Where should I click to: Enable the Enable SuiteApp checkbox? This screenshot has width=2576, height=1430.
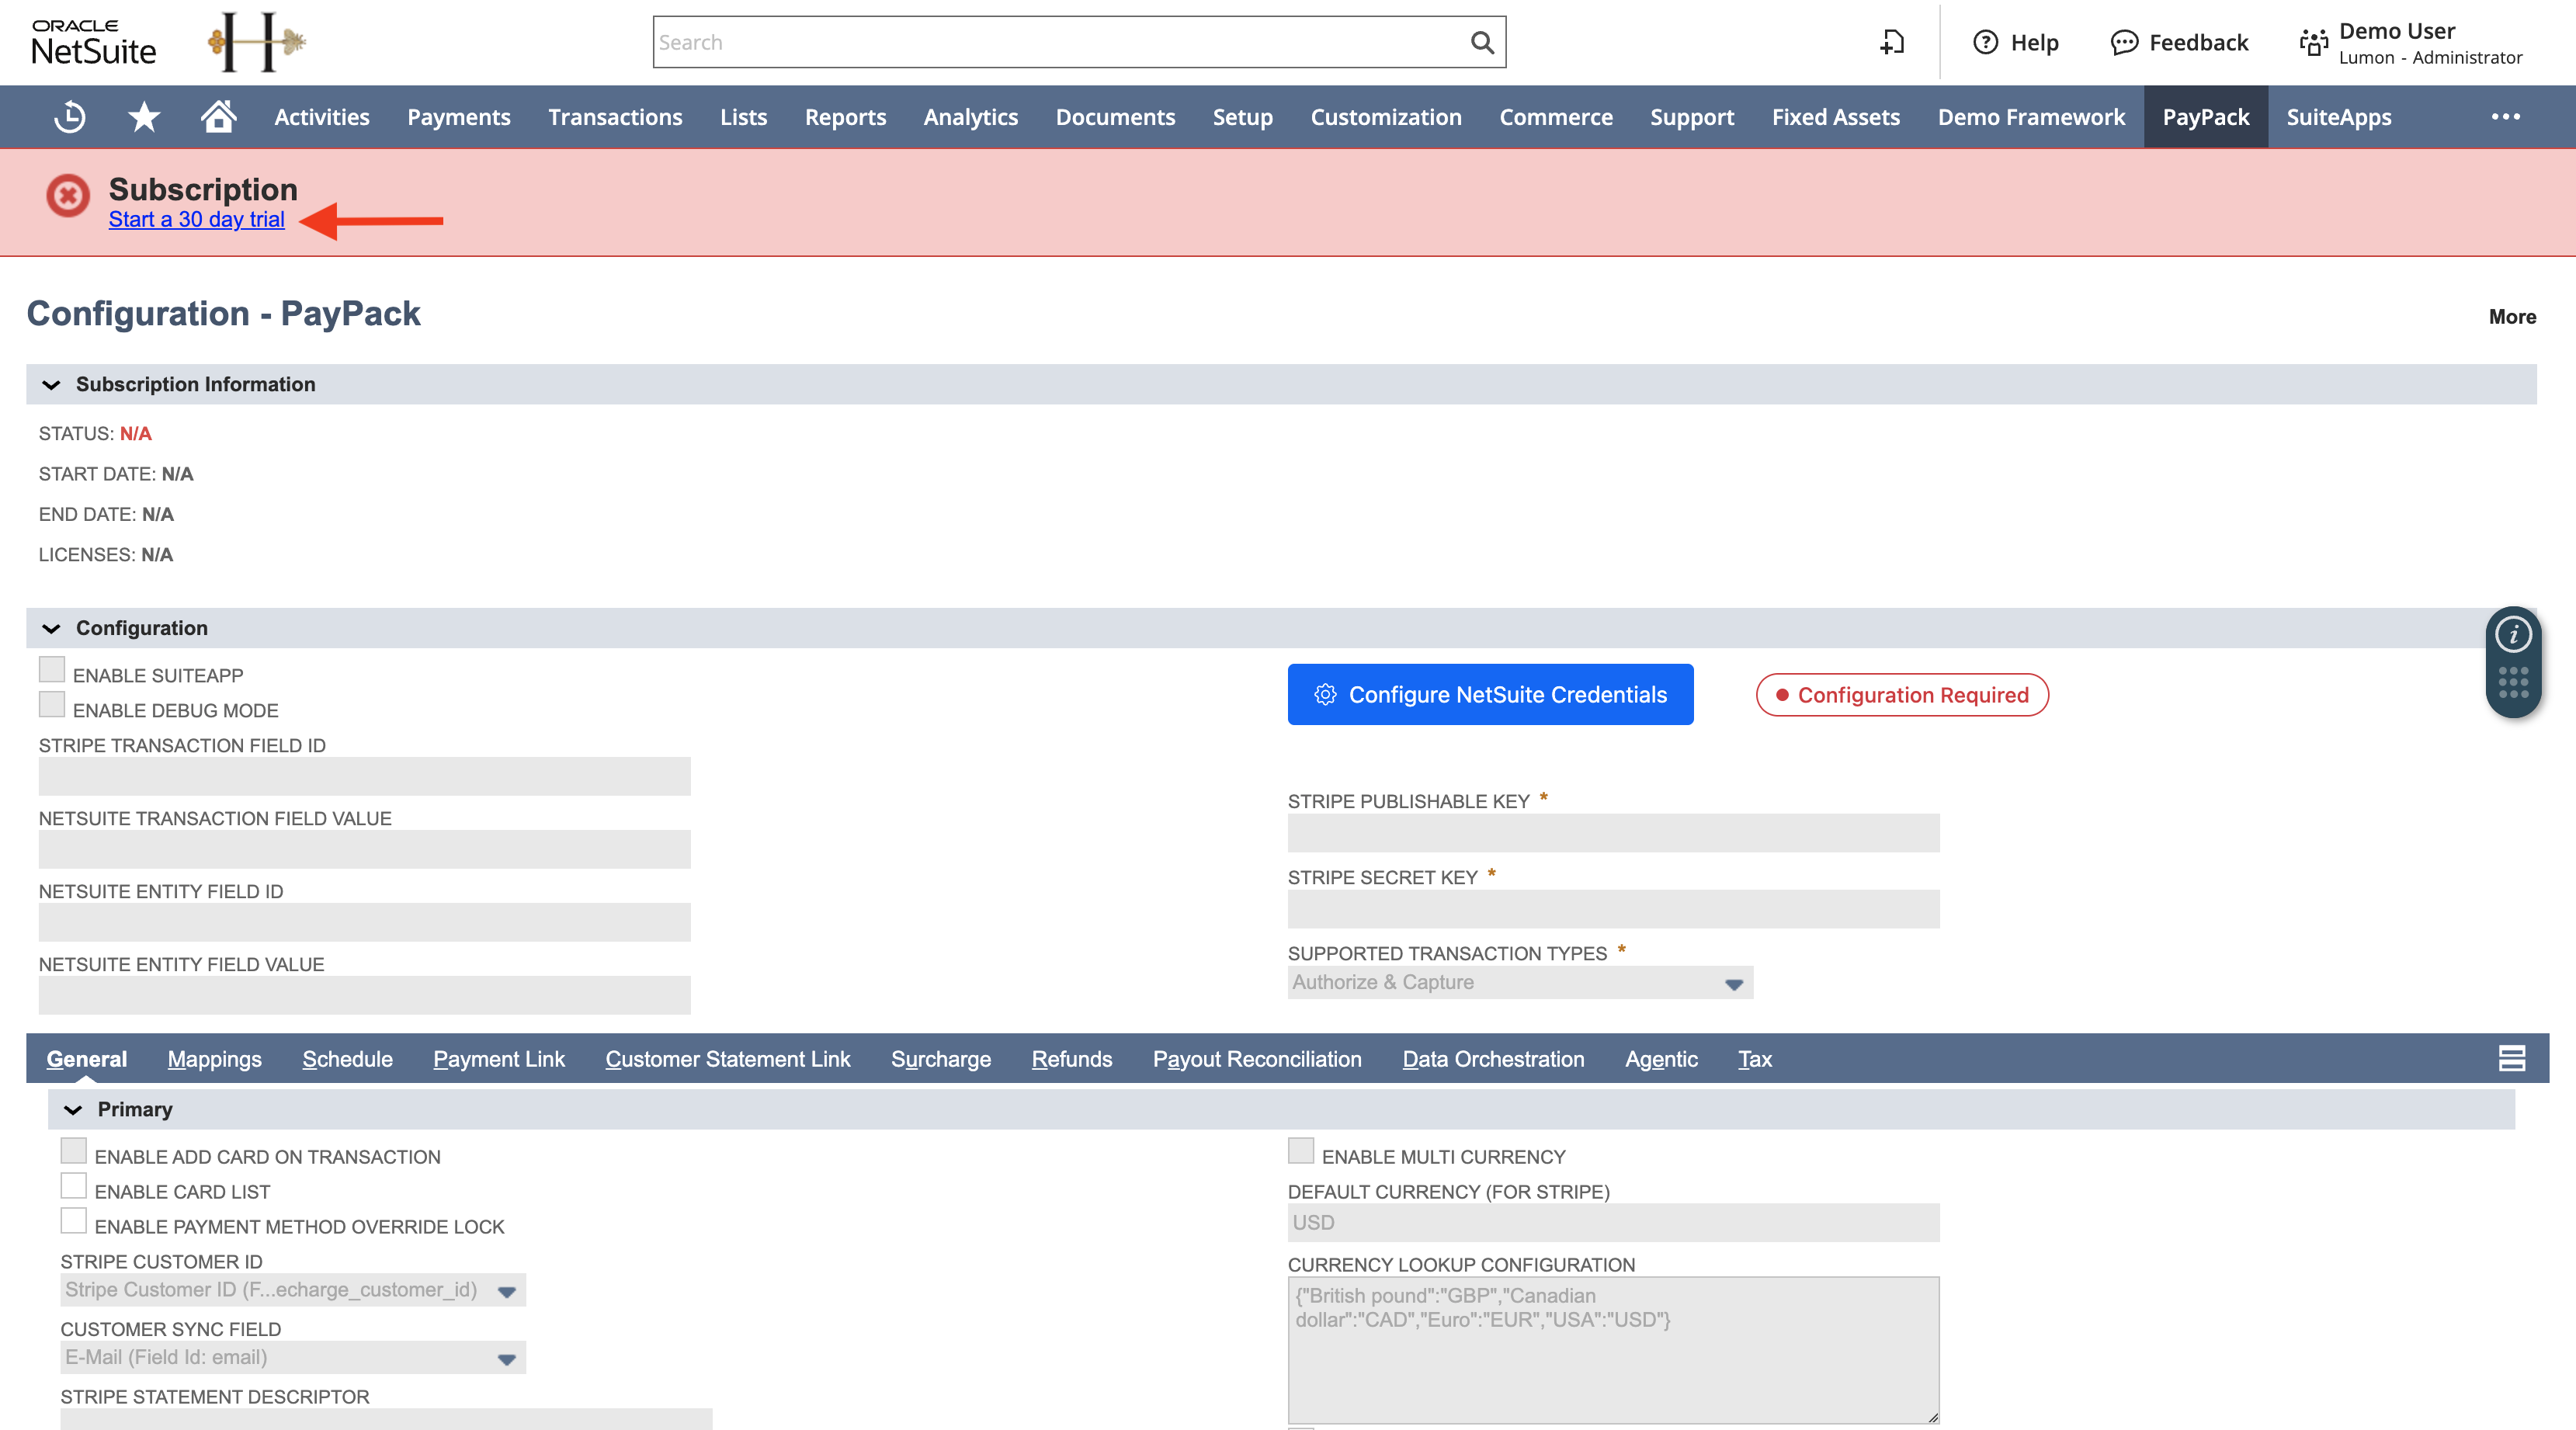(x=52, y=669)
